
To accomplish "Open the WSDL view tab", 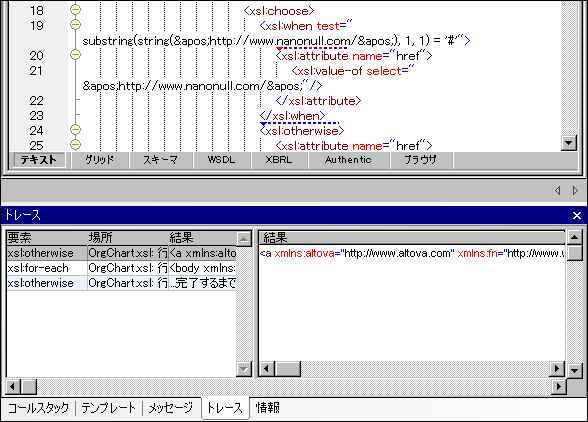I will 222,160.
